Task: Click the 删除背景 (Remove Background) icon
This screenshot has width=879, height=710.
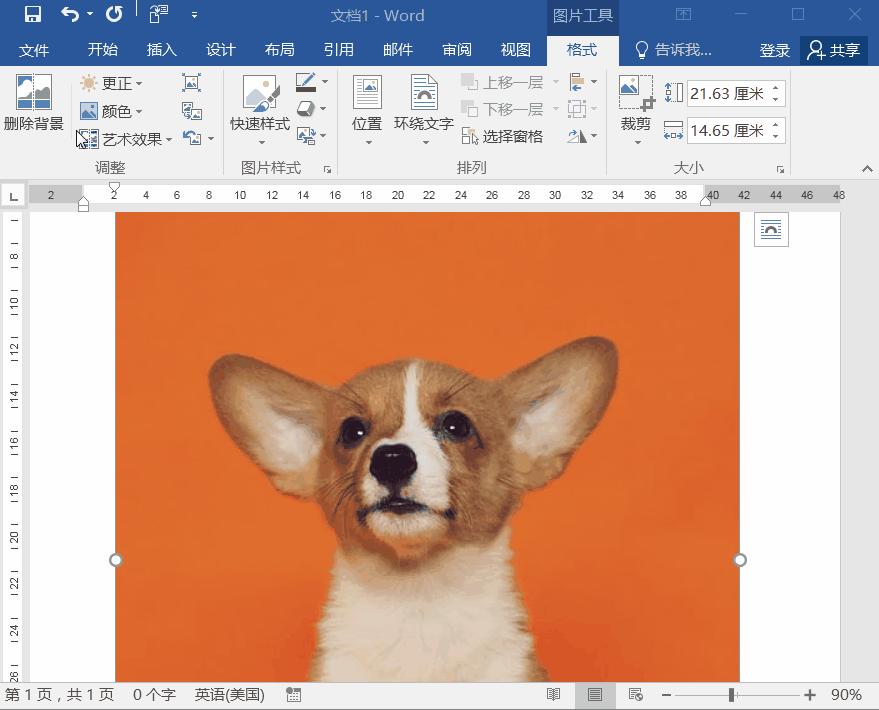Action: click(x=33, y=103)
